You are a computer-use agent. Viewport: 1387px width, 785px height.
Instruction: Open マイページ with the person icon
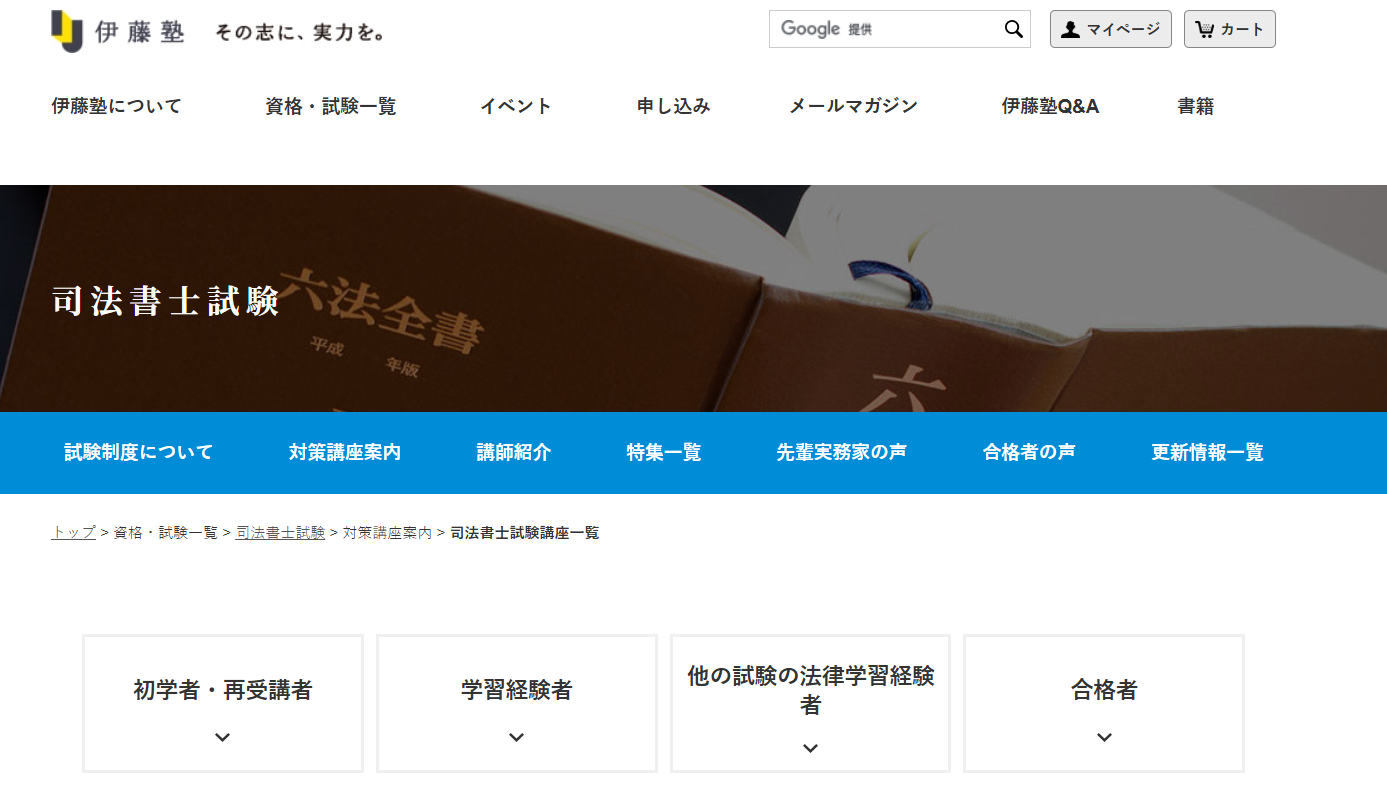click(1110, 29)
